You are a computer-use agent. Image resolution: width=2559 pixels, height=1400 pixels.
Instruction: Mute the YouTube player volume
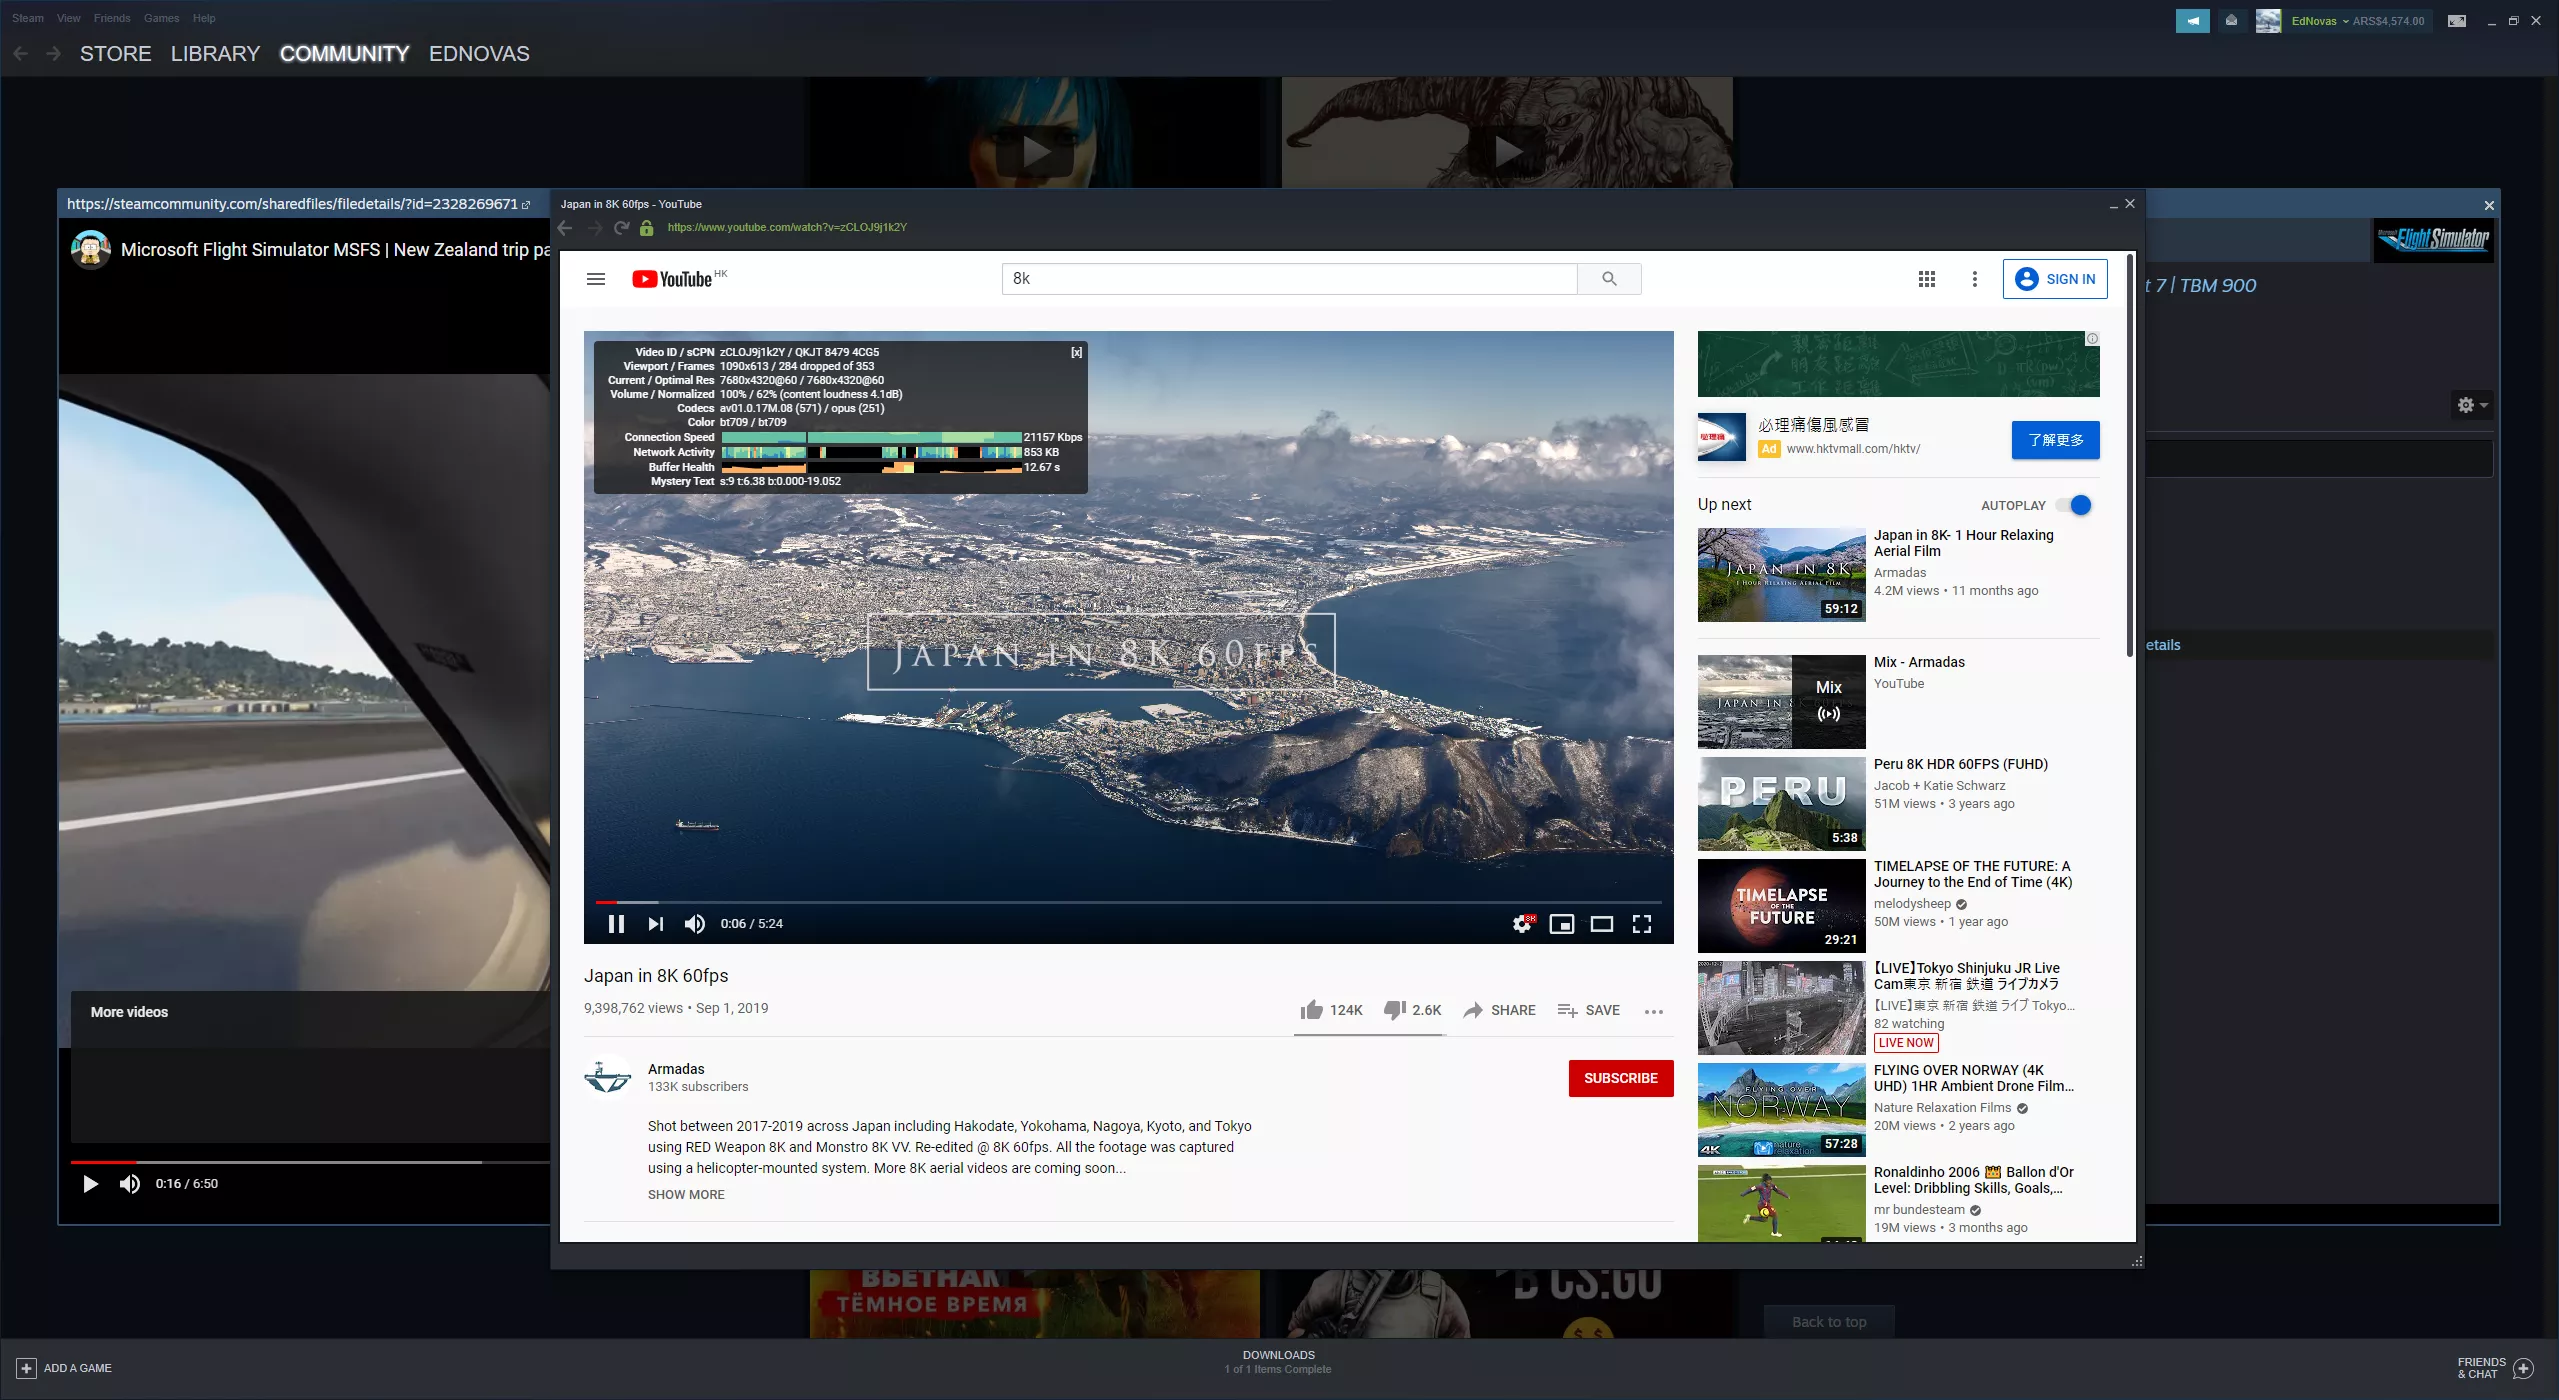click(x=694, y=924)
